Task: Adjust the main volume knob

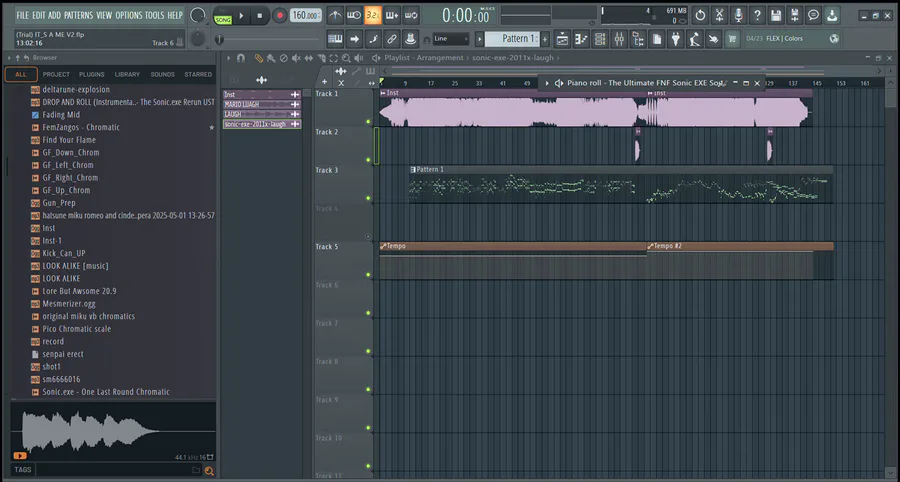Action: pos(197,16)
